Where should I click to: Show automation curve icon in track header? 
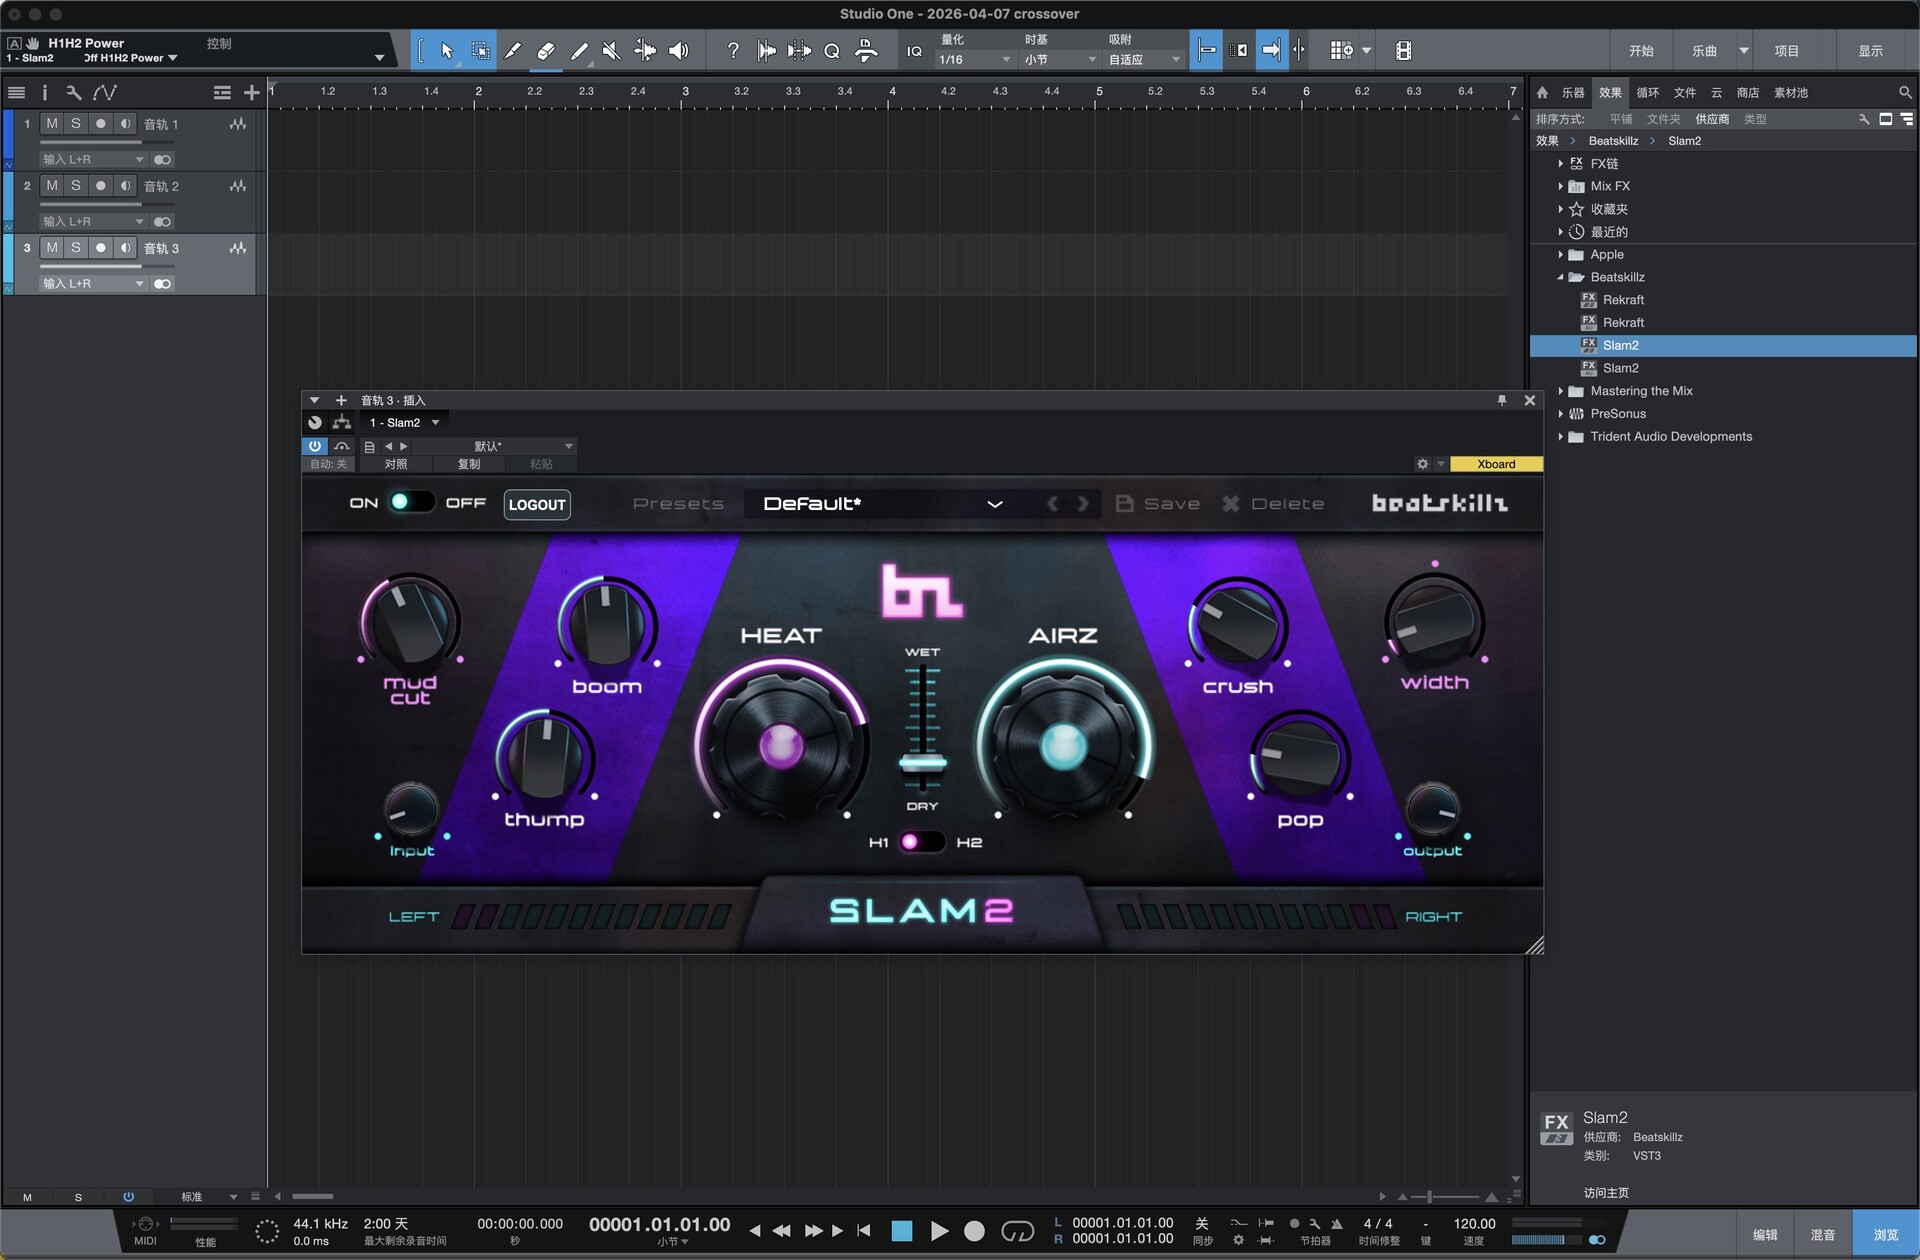coord(105,93)
